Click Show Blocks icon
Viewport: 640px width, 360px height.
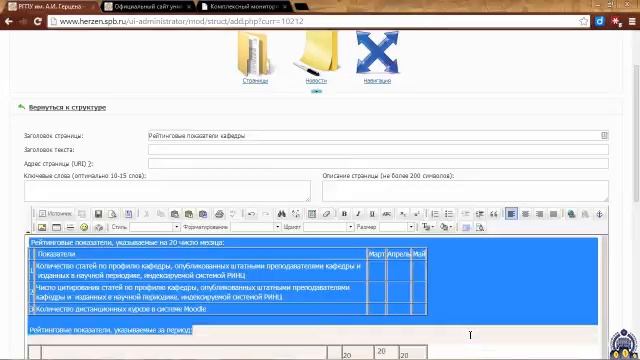[x=480, y=227]
